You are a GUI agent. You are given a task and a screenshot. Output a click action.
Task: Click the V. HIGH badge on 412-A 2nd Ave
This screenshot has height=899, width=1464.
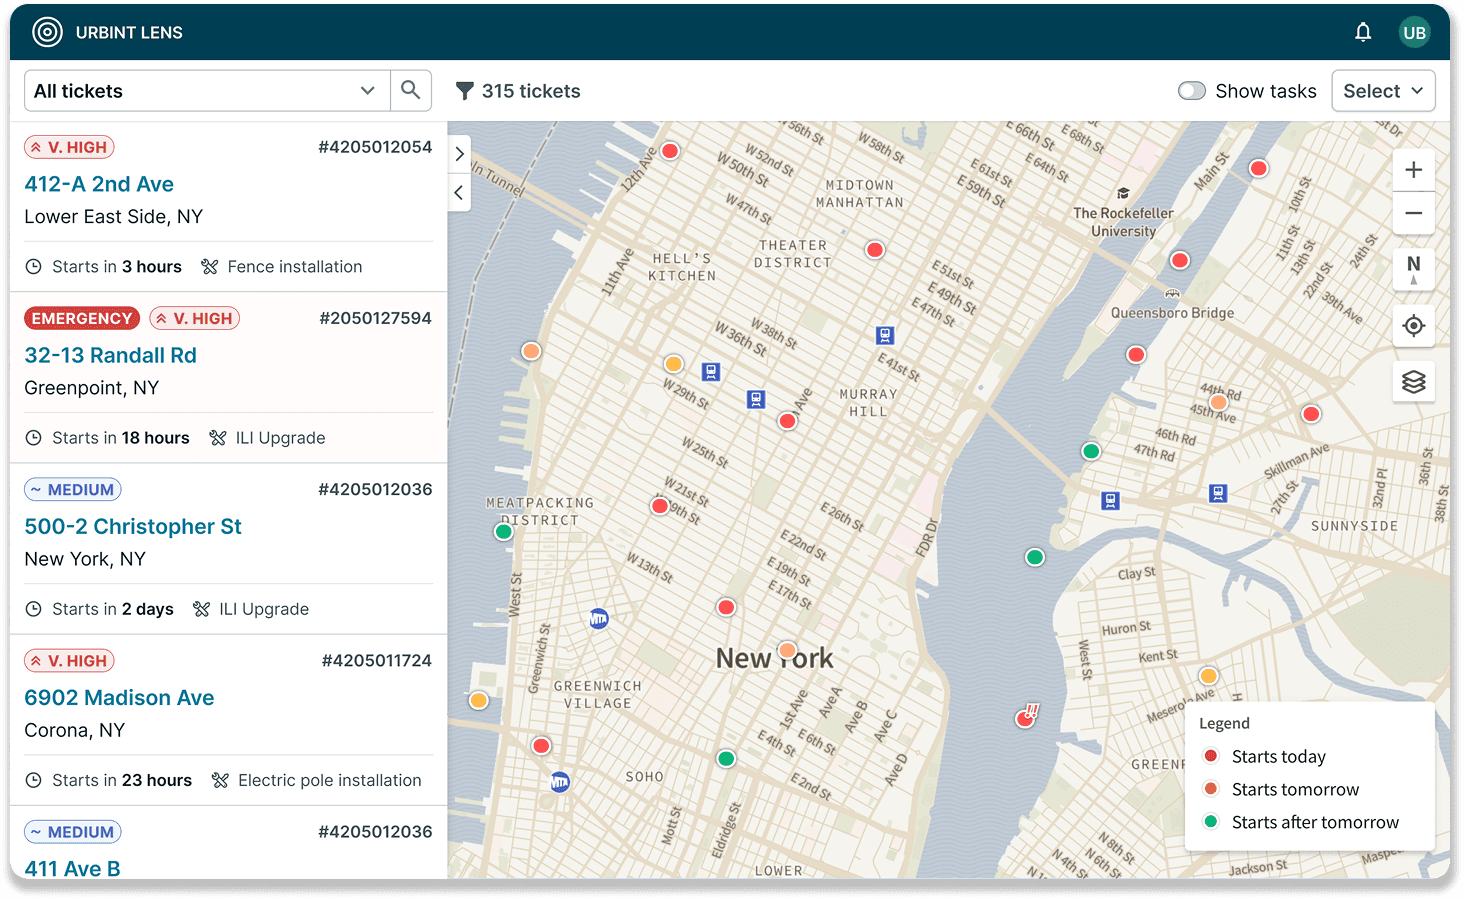click(69, 147)
